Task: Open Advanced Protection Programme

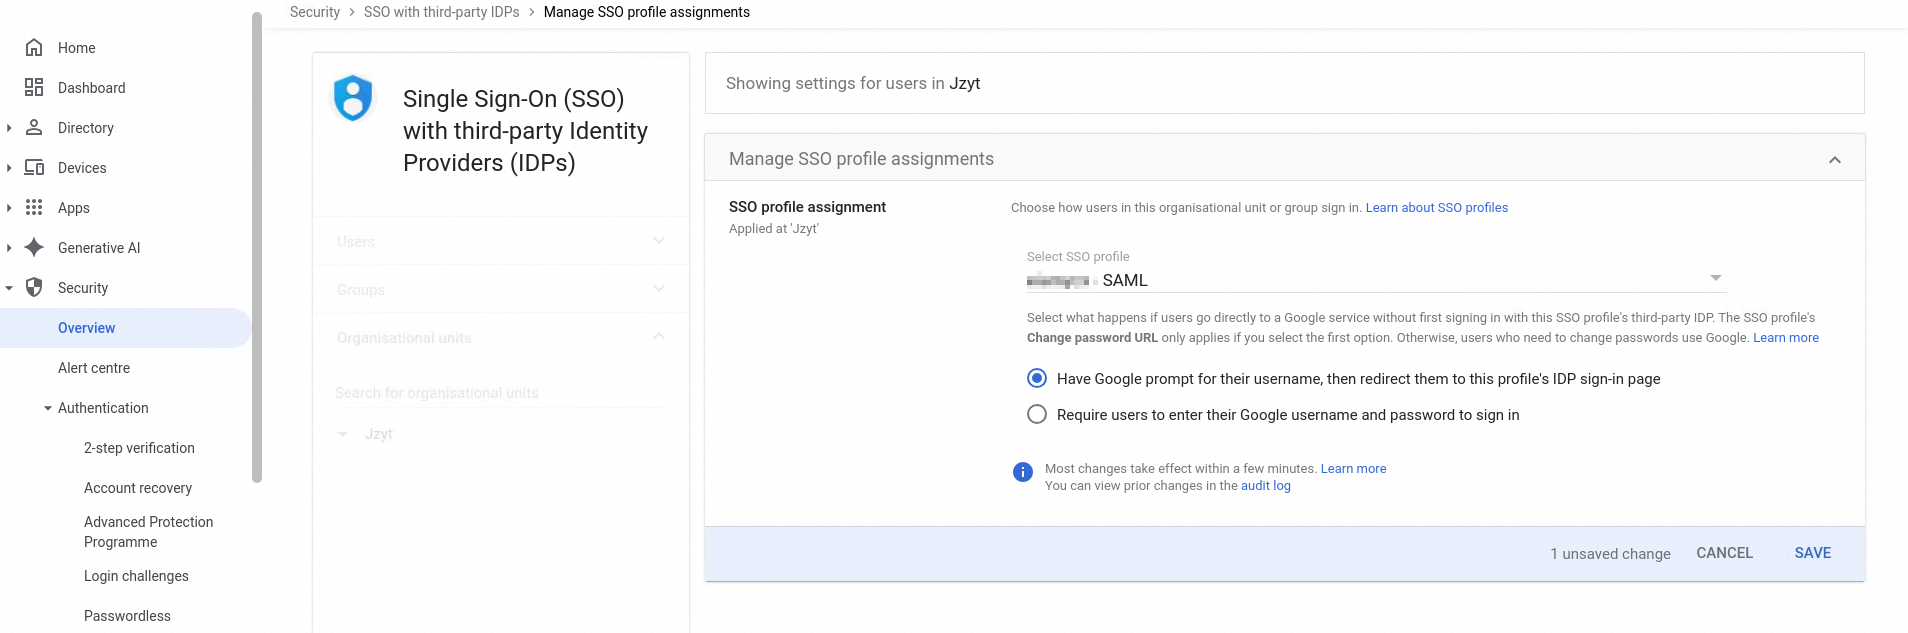Action: (x=149, y=532)
